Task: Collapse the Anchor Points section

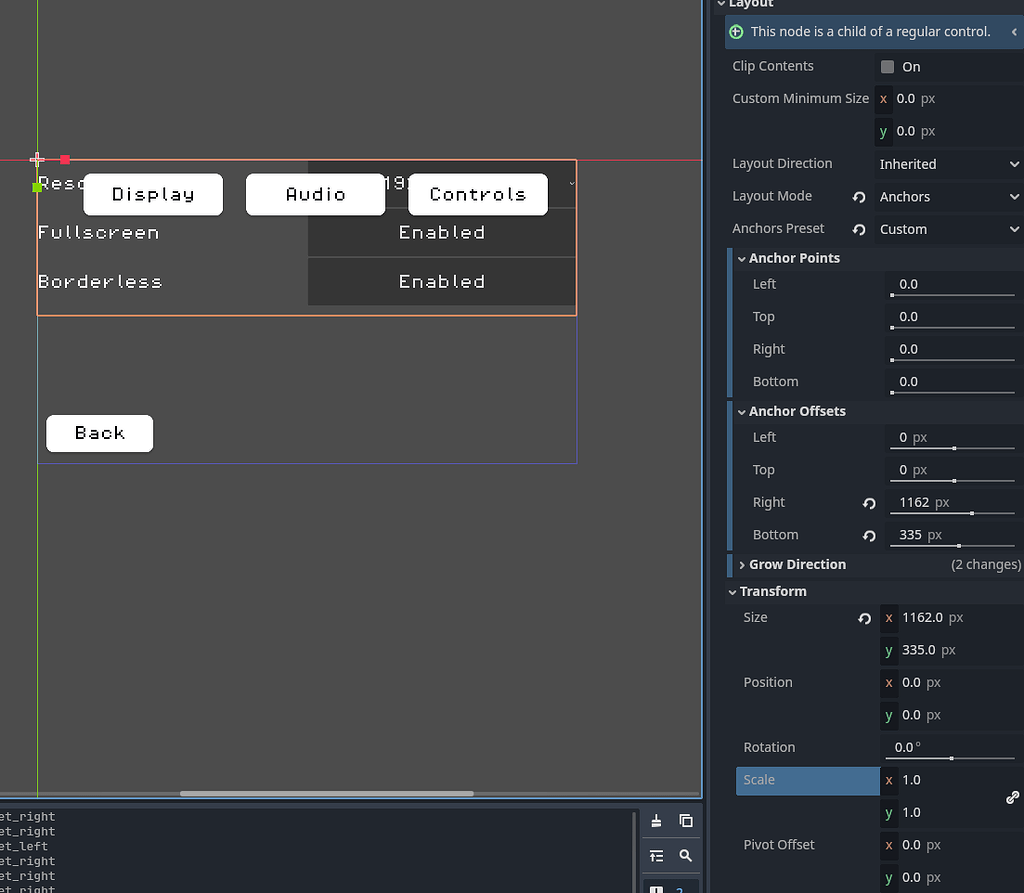Action: 741,258
